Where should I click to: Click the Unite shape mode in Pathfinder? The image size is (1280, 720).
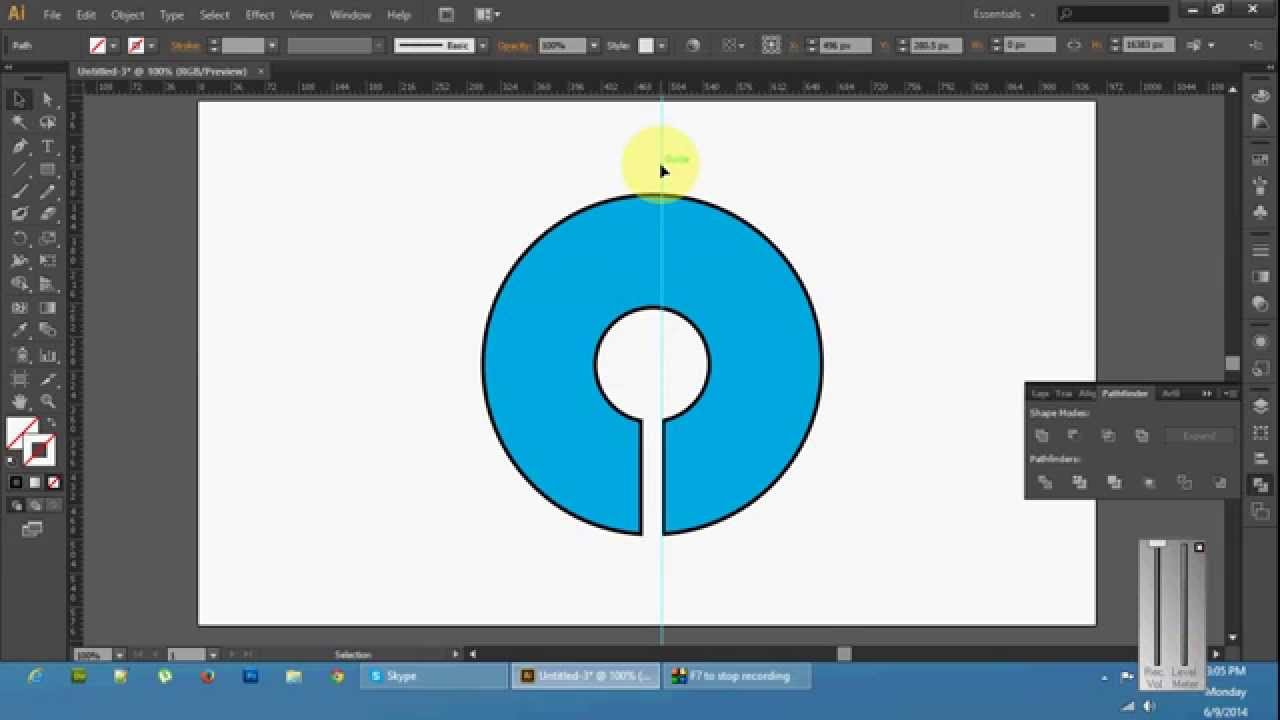[x=1042, y=436]
